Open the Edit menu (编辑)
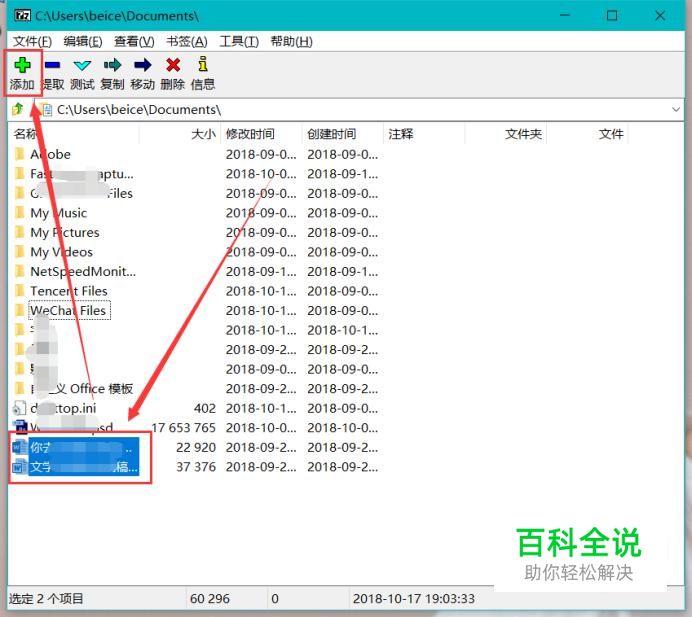 (83, 41)
